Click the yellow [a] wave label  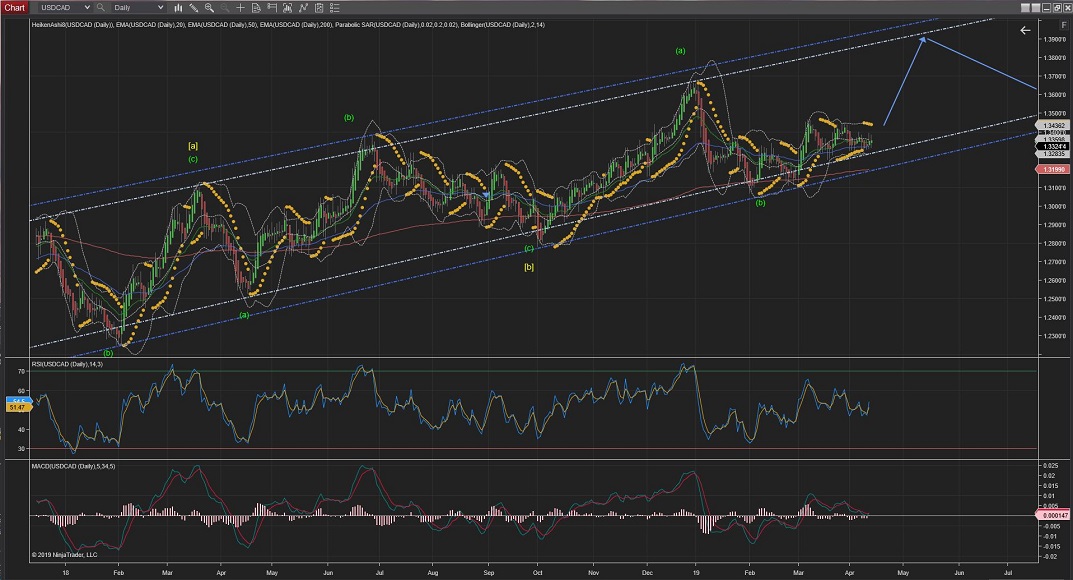point(193,146)
